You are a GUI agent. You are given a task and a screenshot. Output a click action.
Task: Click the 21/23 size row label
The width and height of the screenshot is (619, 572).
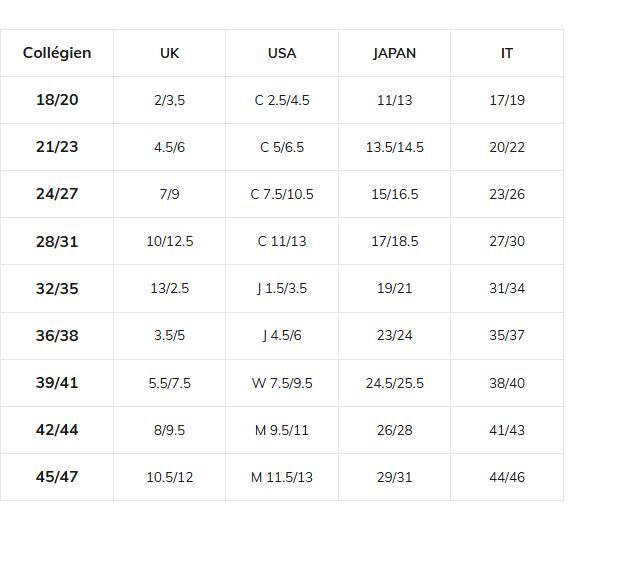[57, 147]
